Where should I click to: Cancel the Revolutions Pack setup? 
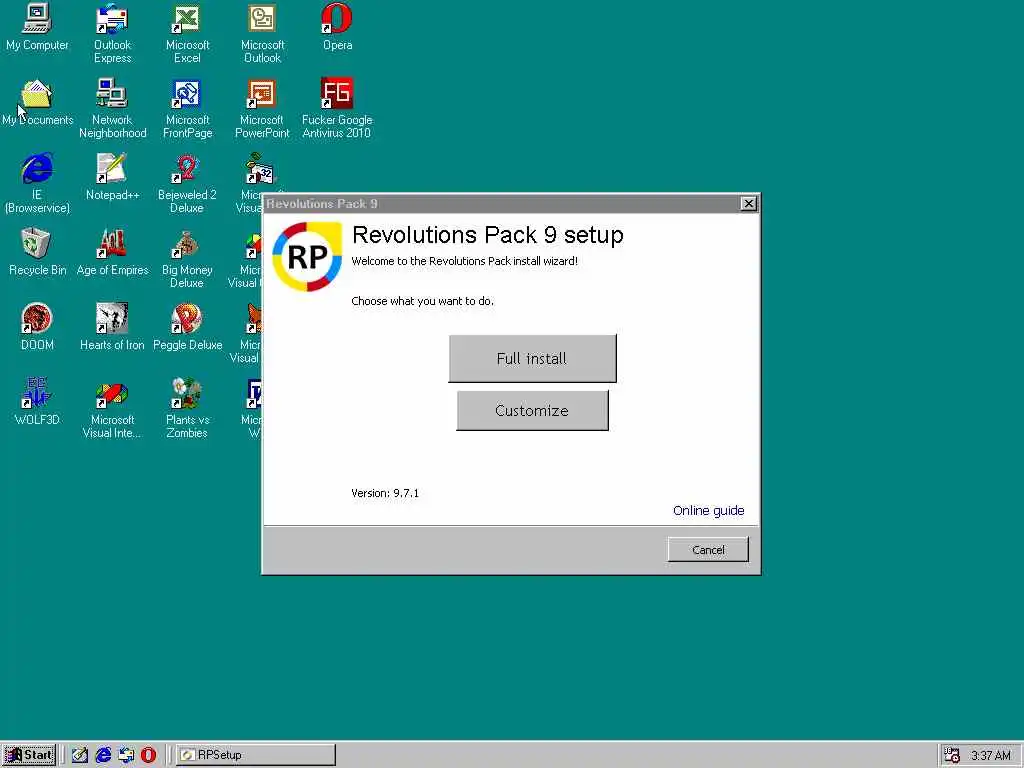tap(708, 550)
